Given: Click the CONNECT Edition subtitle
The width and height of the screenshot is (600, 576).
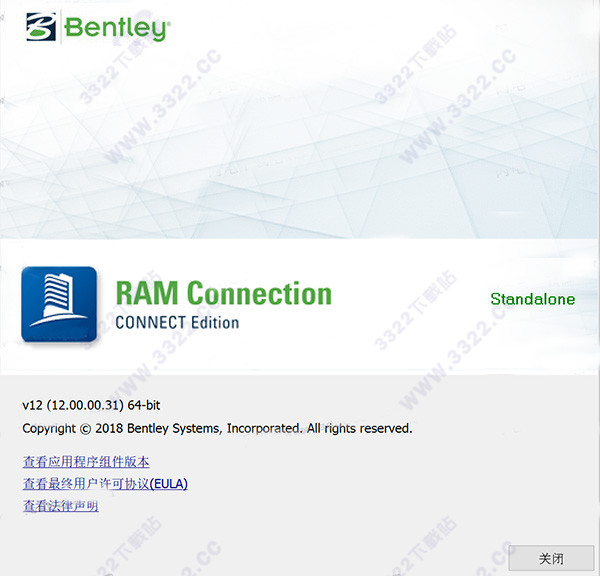Looking at the screenshot, I should (x=177, y=323).
